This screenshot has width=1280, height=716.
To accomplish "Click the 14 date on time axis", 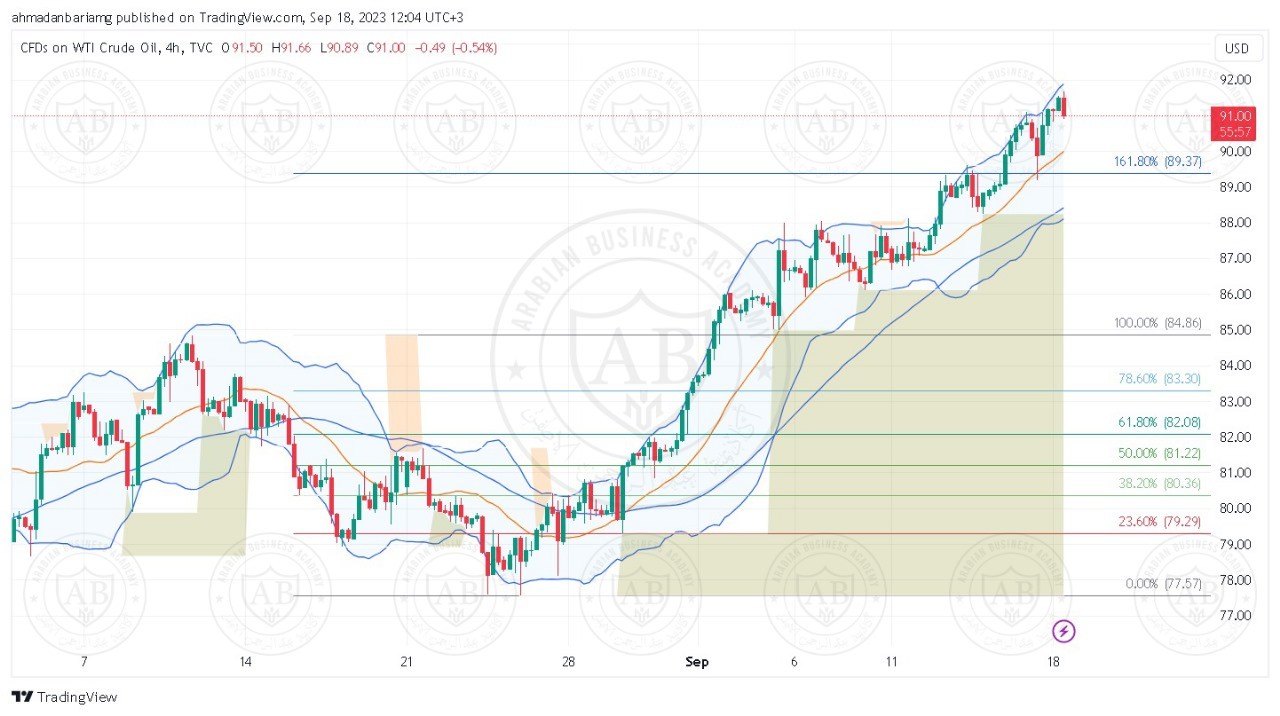I will tap(245, 662).
